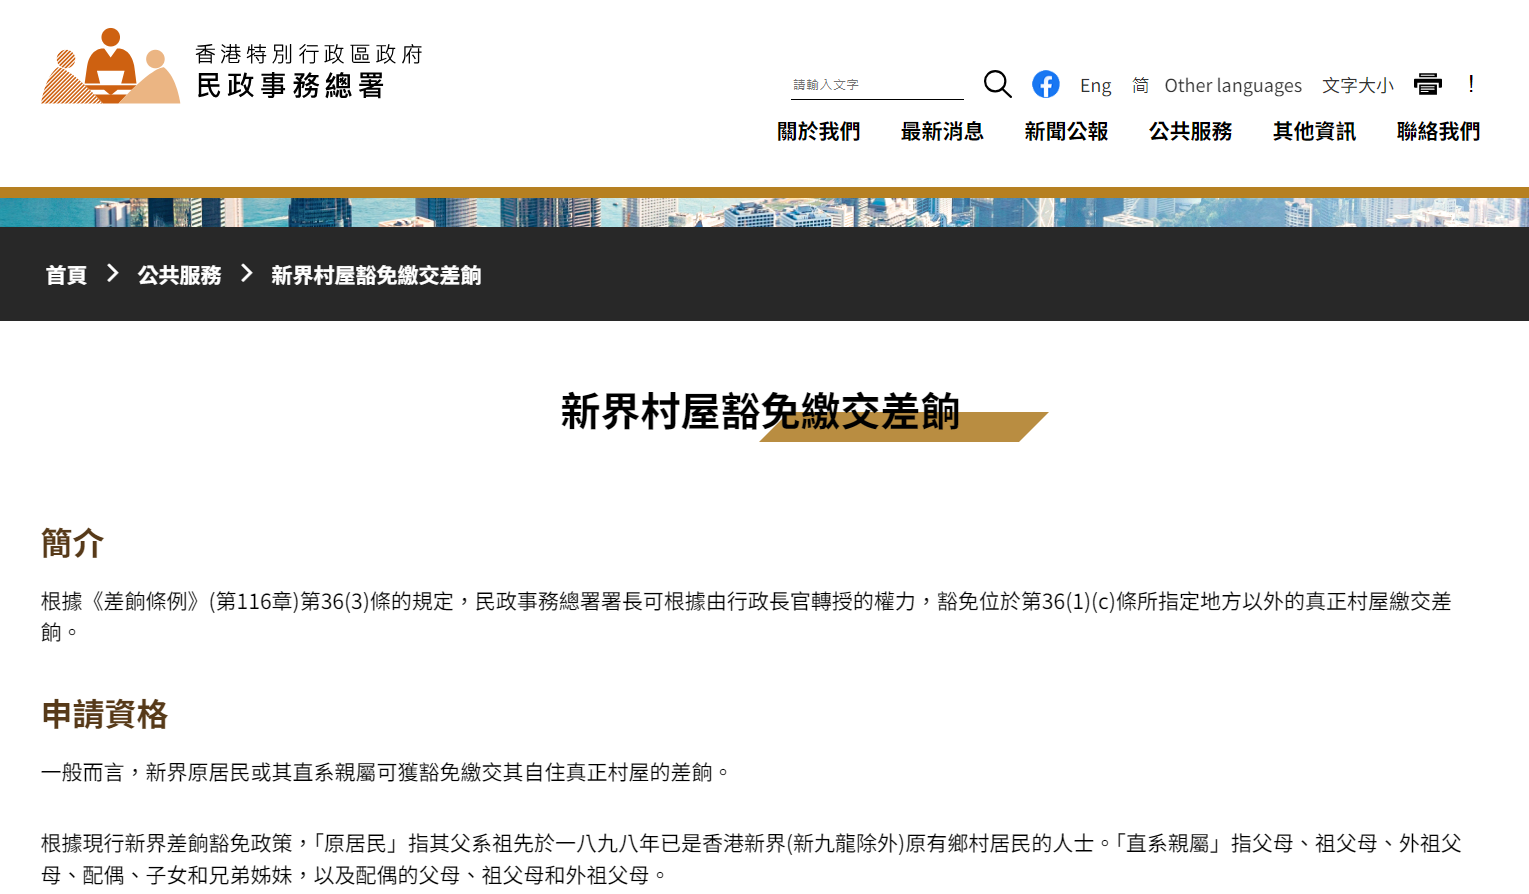1529x894 pixels.
Task: Open the Other languages link
Action: tap(1232, 85)
